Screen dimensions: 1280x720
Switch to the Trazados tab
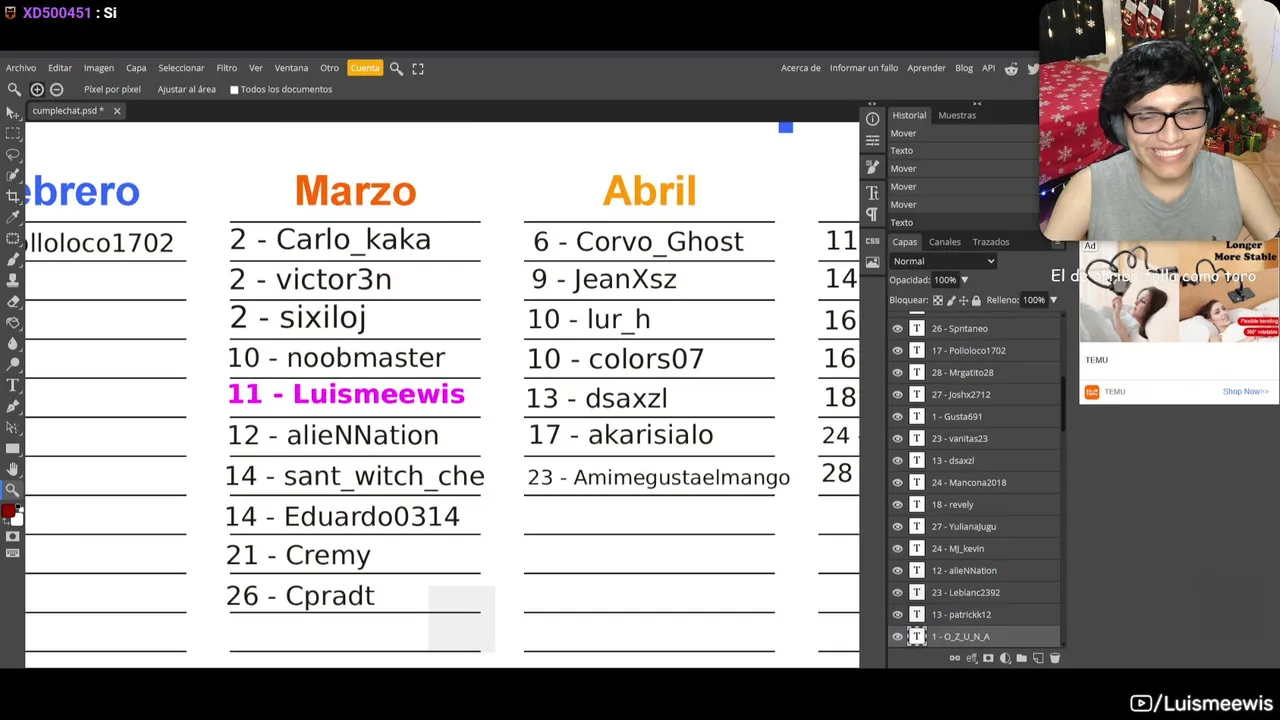[991, 242]
